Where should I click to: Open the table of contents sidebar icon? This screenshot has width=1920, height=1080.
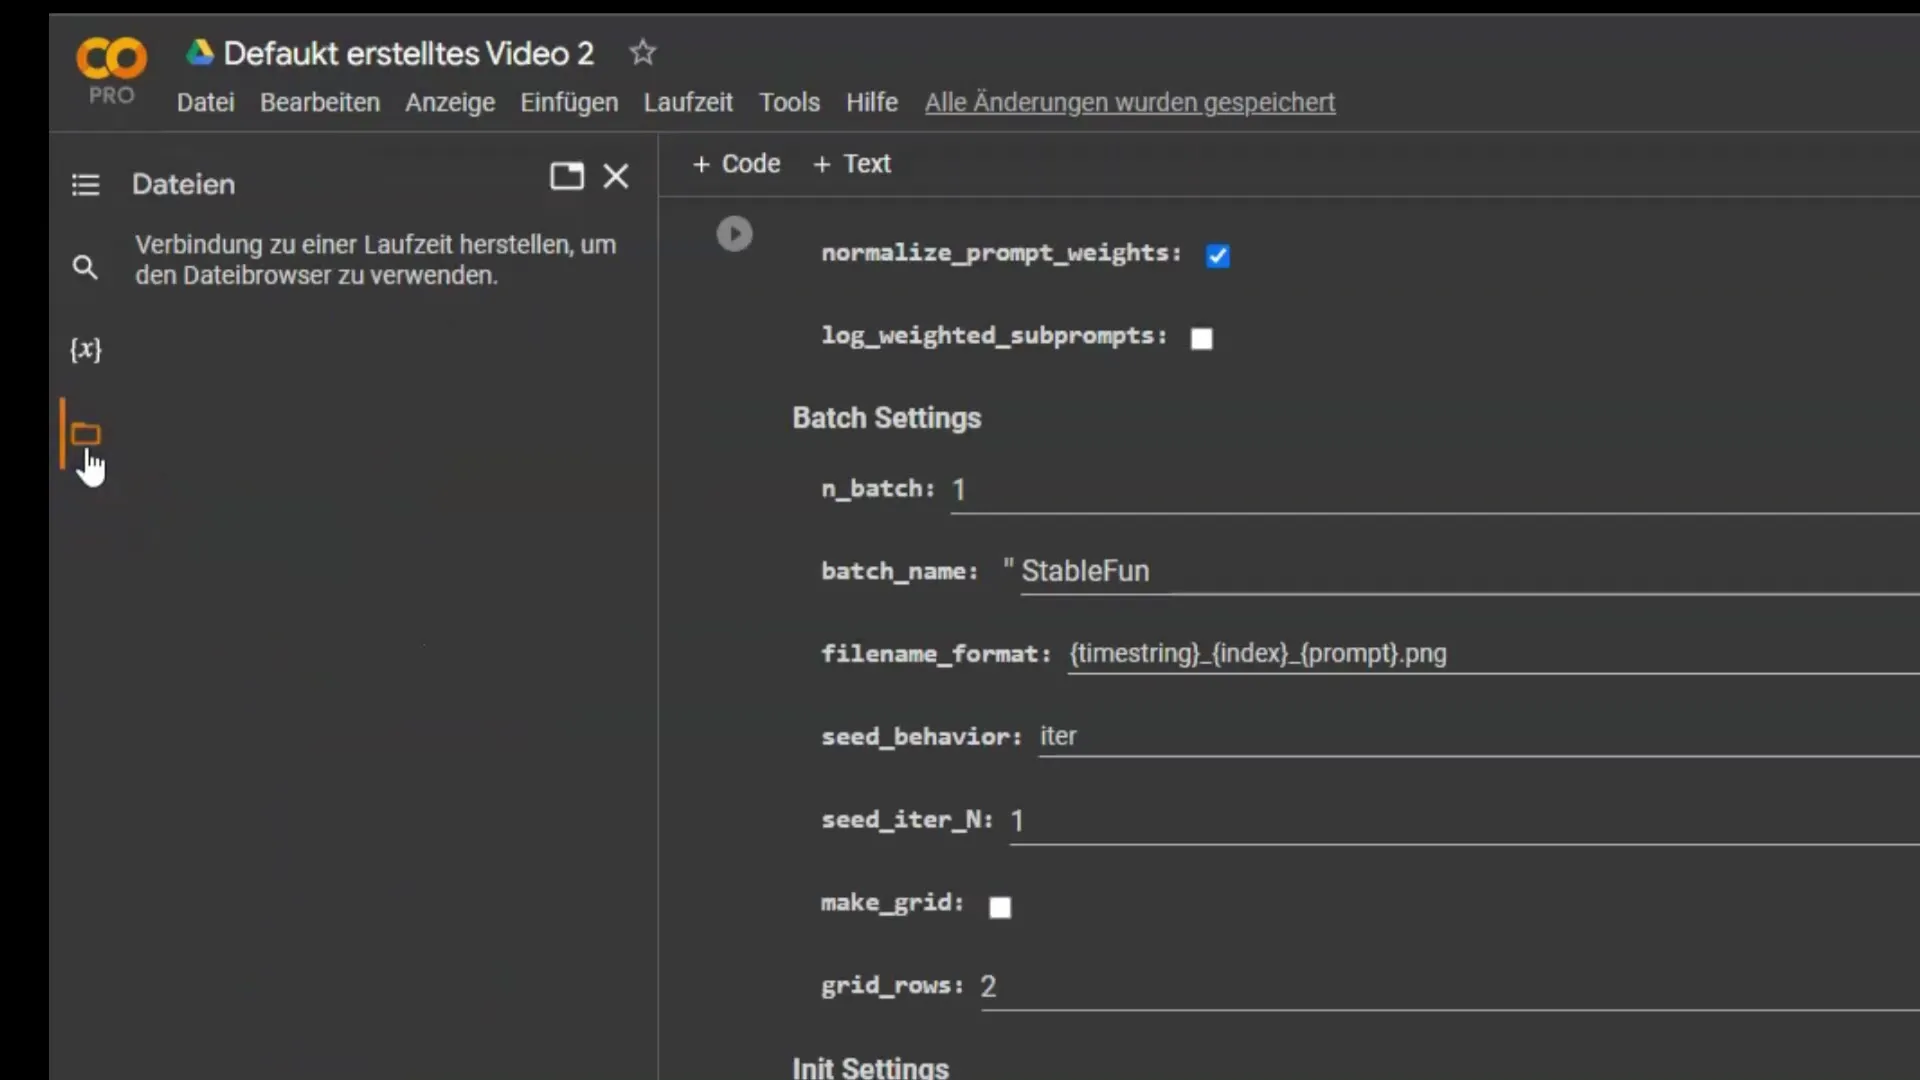tap(86, 185)
